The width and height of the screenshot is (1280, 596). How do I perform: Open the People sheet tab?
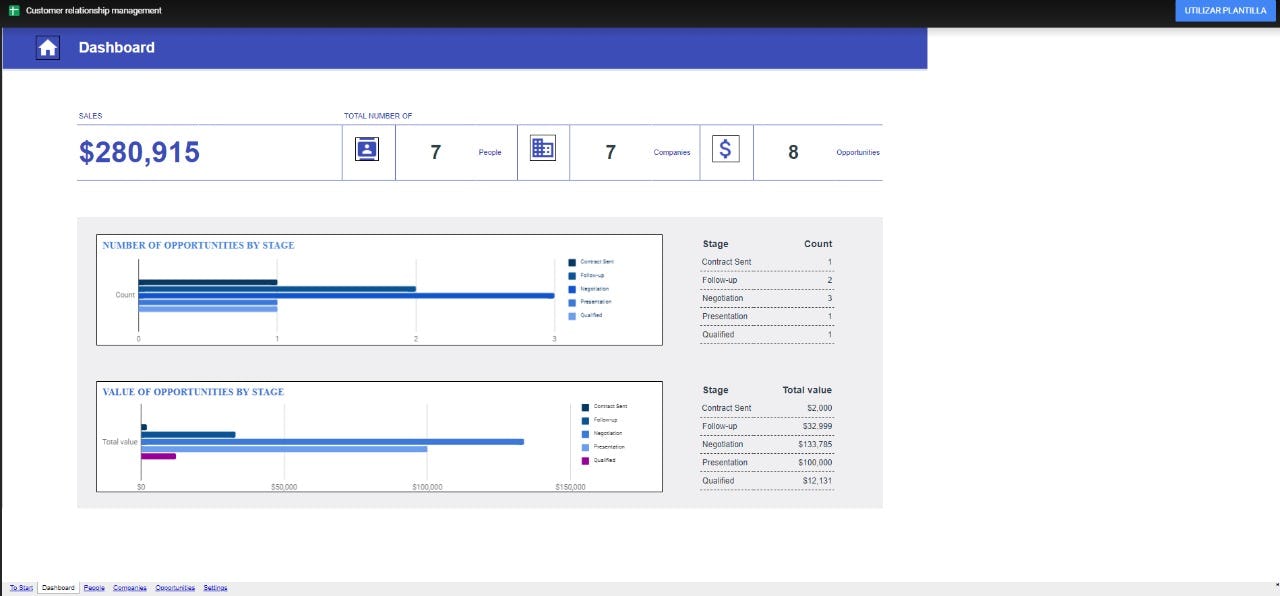[94, 588]
